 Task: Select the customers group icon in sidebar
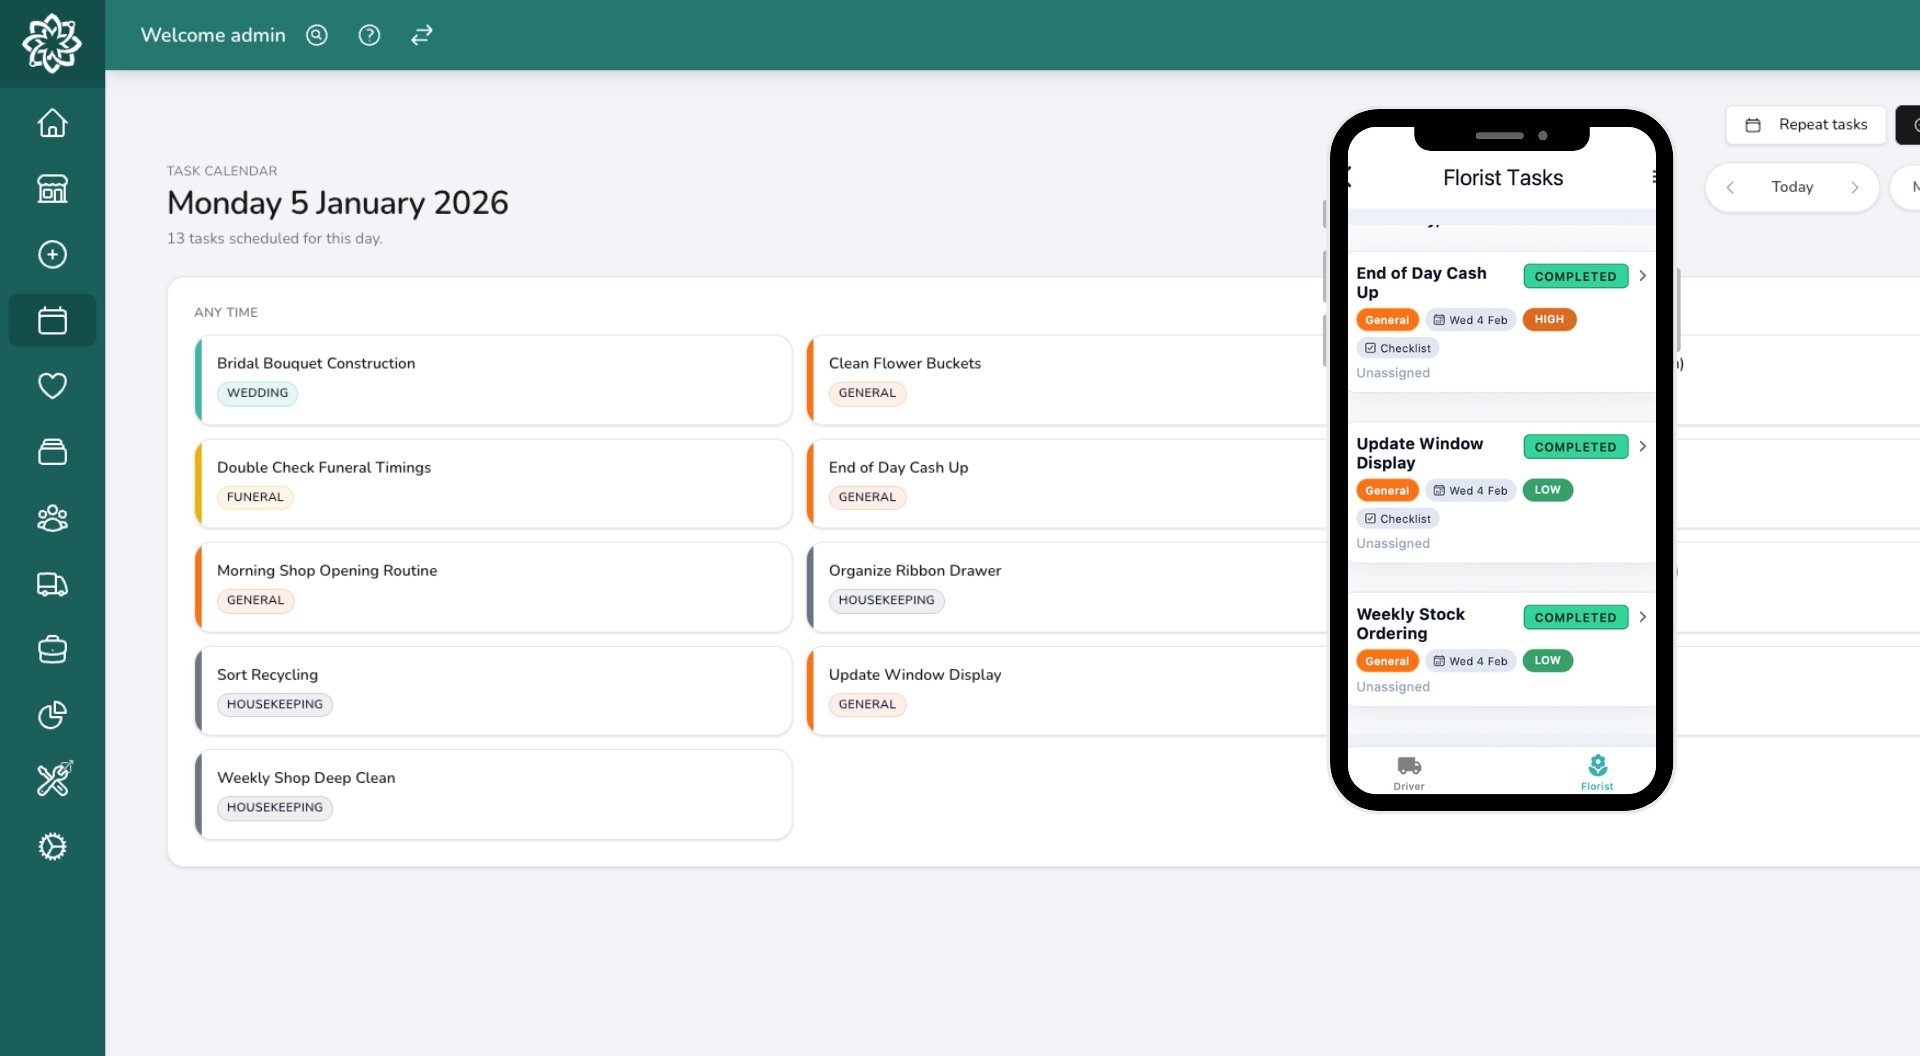point(52,518)
